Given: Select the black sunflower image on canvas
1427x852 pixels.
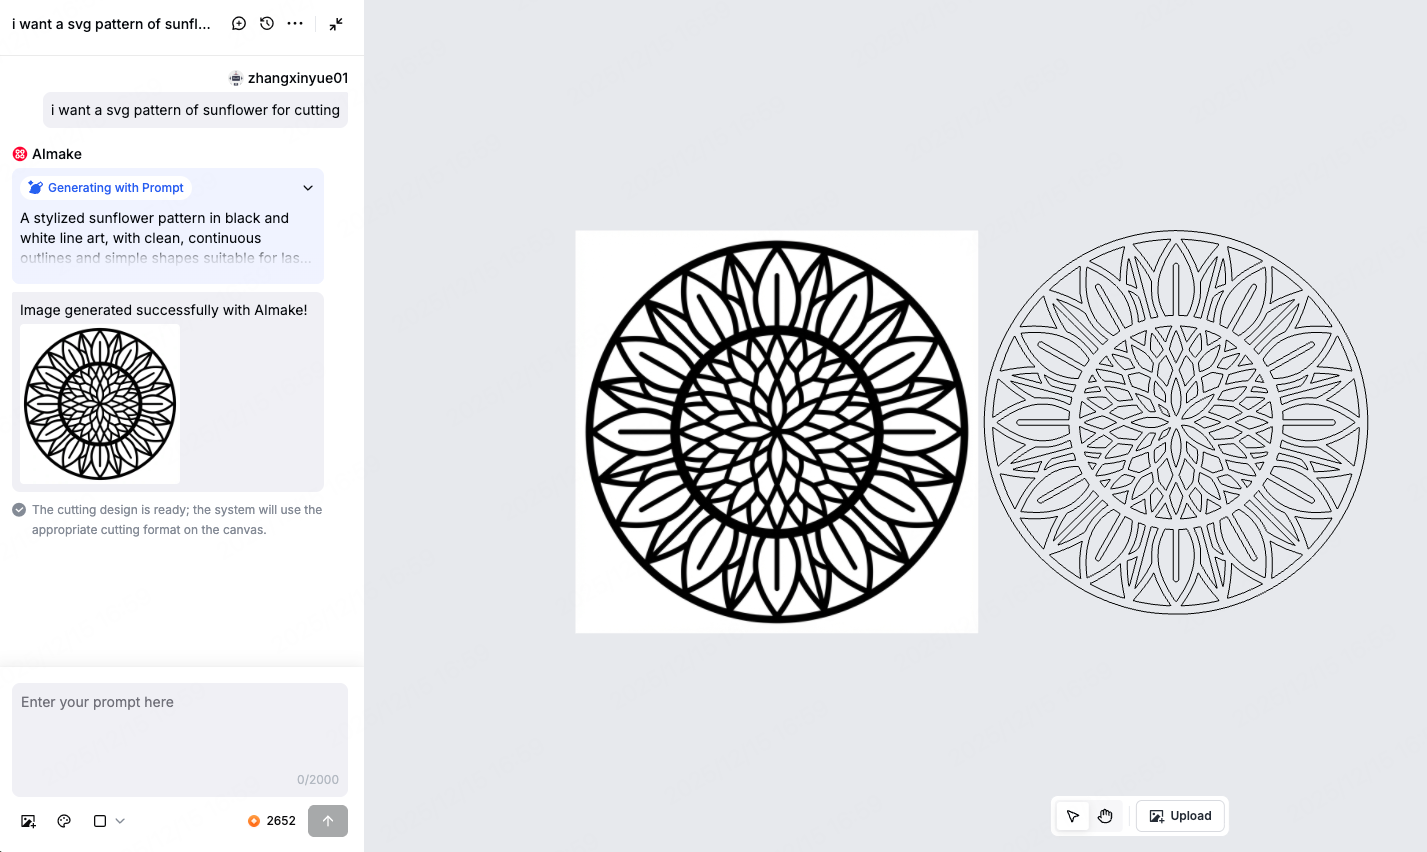Looking at the screenshot, I should point(777,432).
